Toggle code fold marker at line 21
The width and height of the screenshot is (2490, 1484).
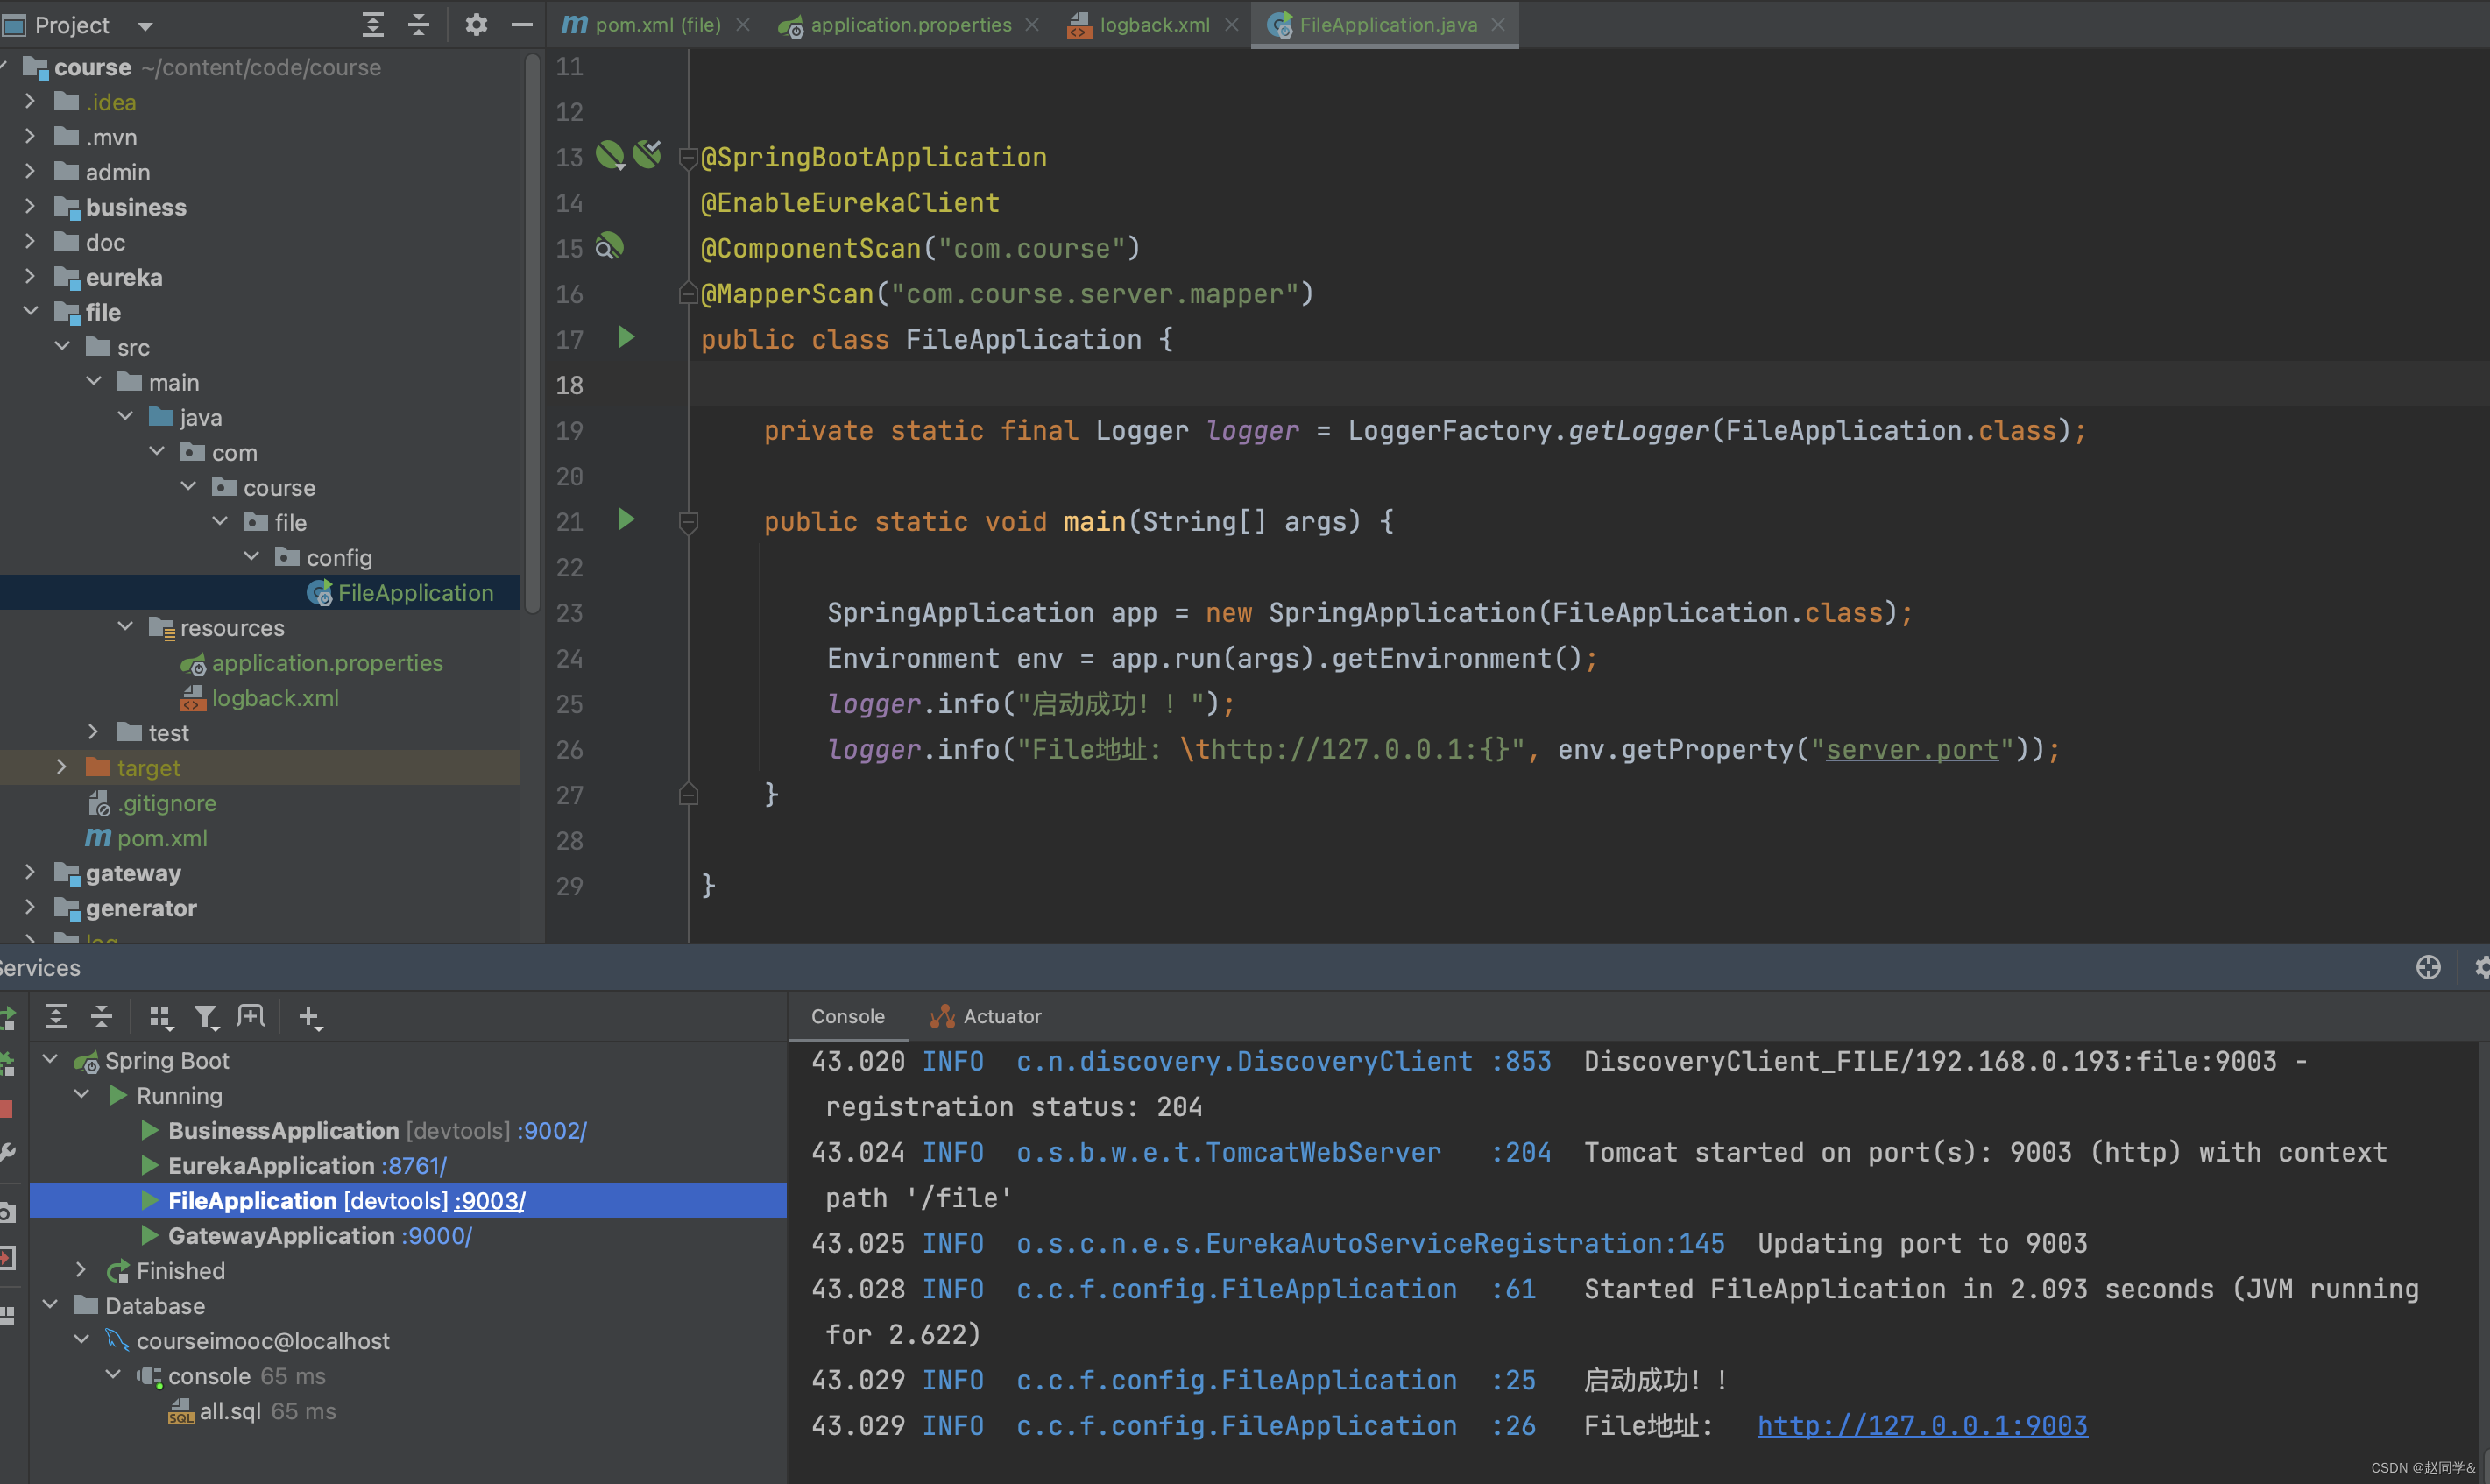pos(688,522)
